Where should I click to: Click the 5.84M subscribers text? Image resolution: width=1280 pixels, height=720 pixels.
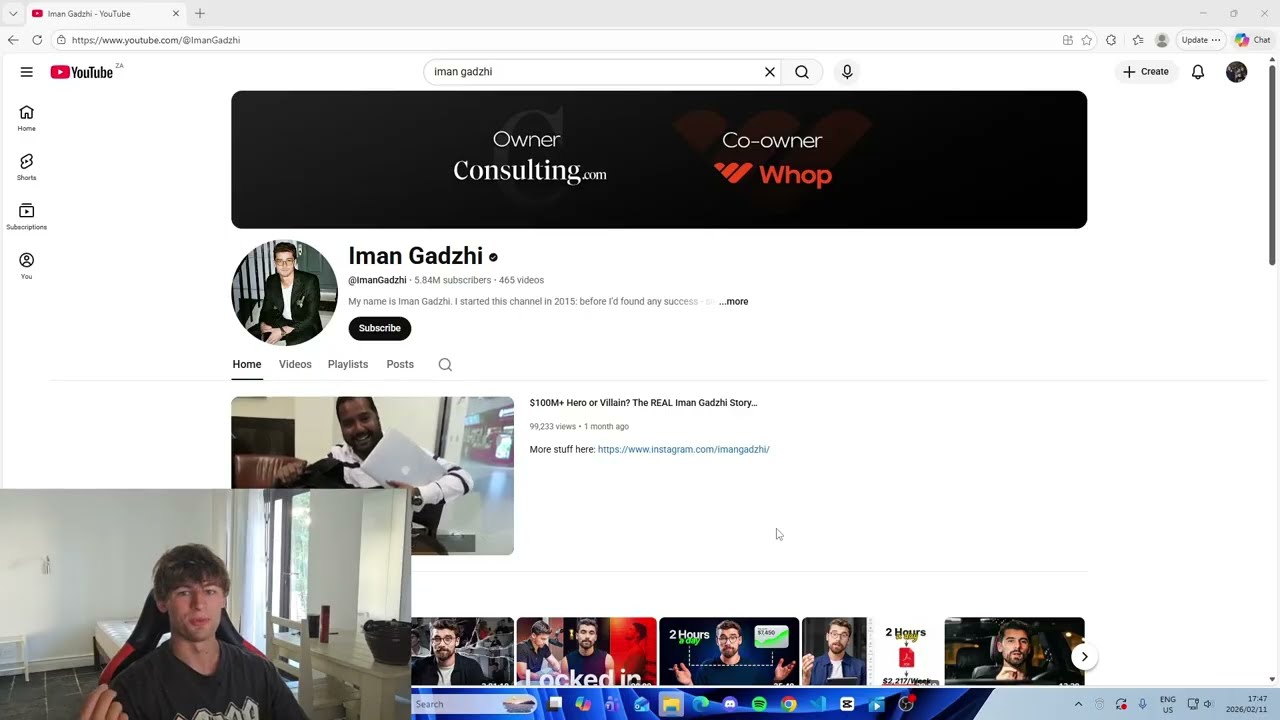click(x=453, y=280)
